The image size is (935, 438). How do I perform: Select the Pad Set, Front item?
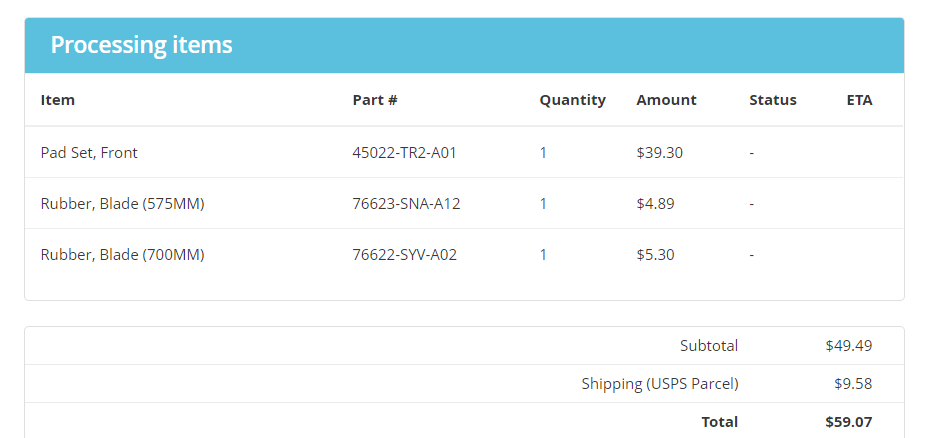tap(89, 153)
